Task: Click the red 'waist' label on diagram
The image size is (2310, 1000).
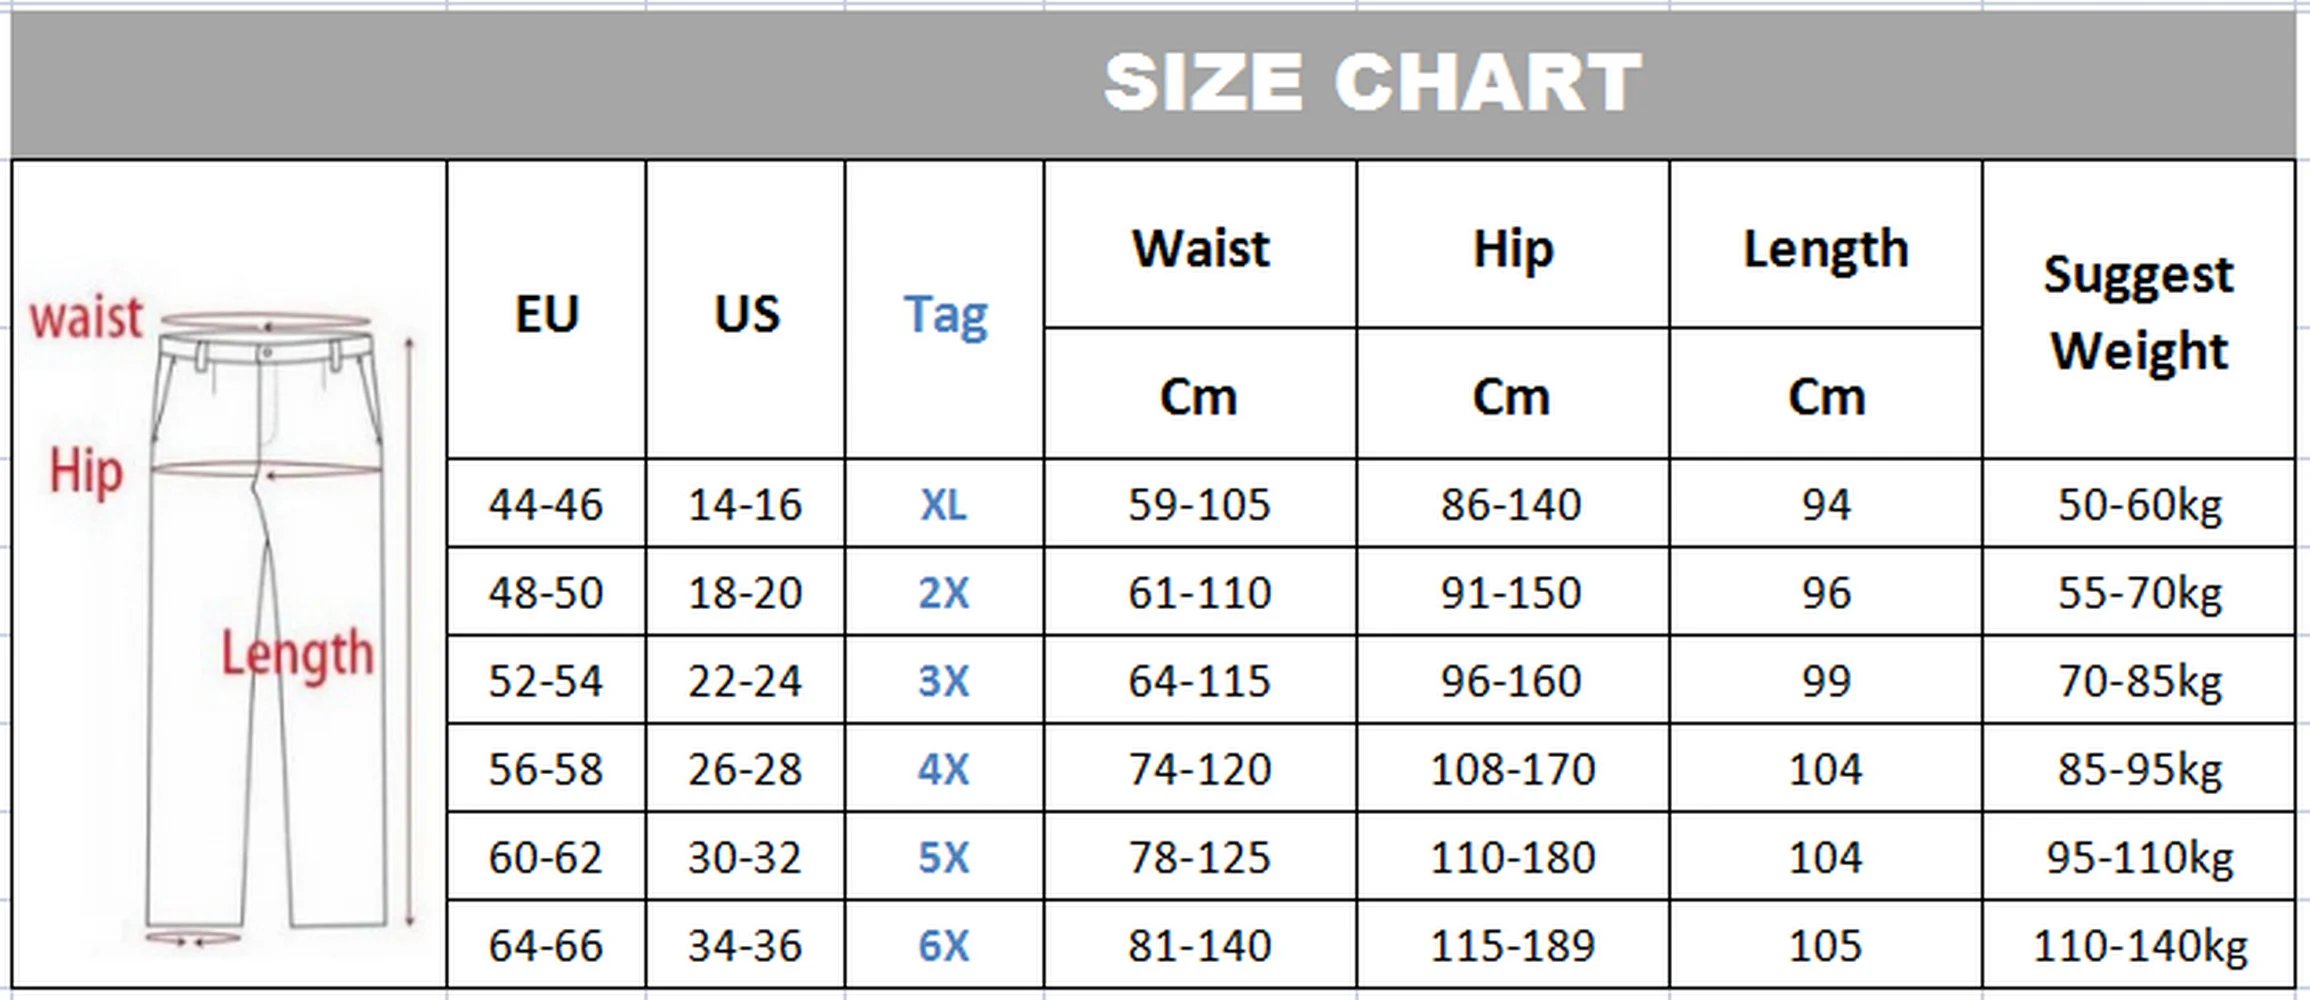Action: click(x=86, y=319)
